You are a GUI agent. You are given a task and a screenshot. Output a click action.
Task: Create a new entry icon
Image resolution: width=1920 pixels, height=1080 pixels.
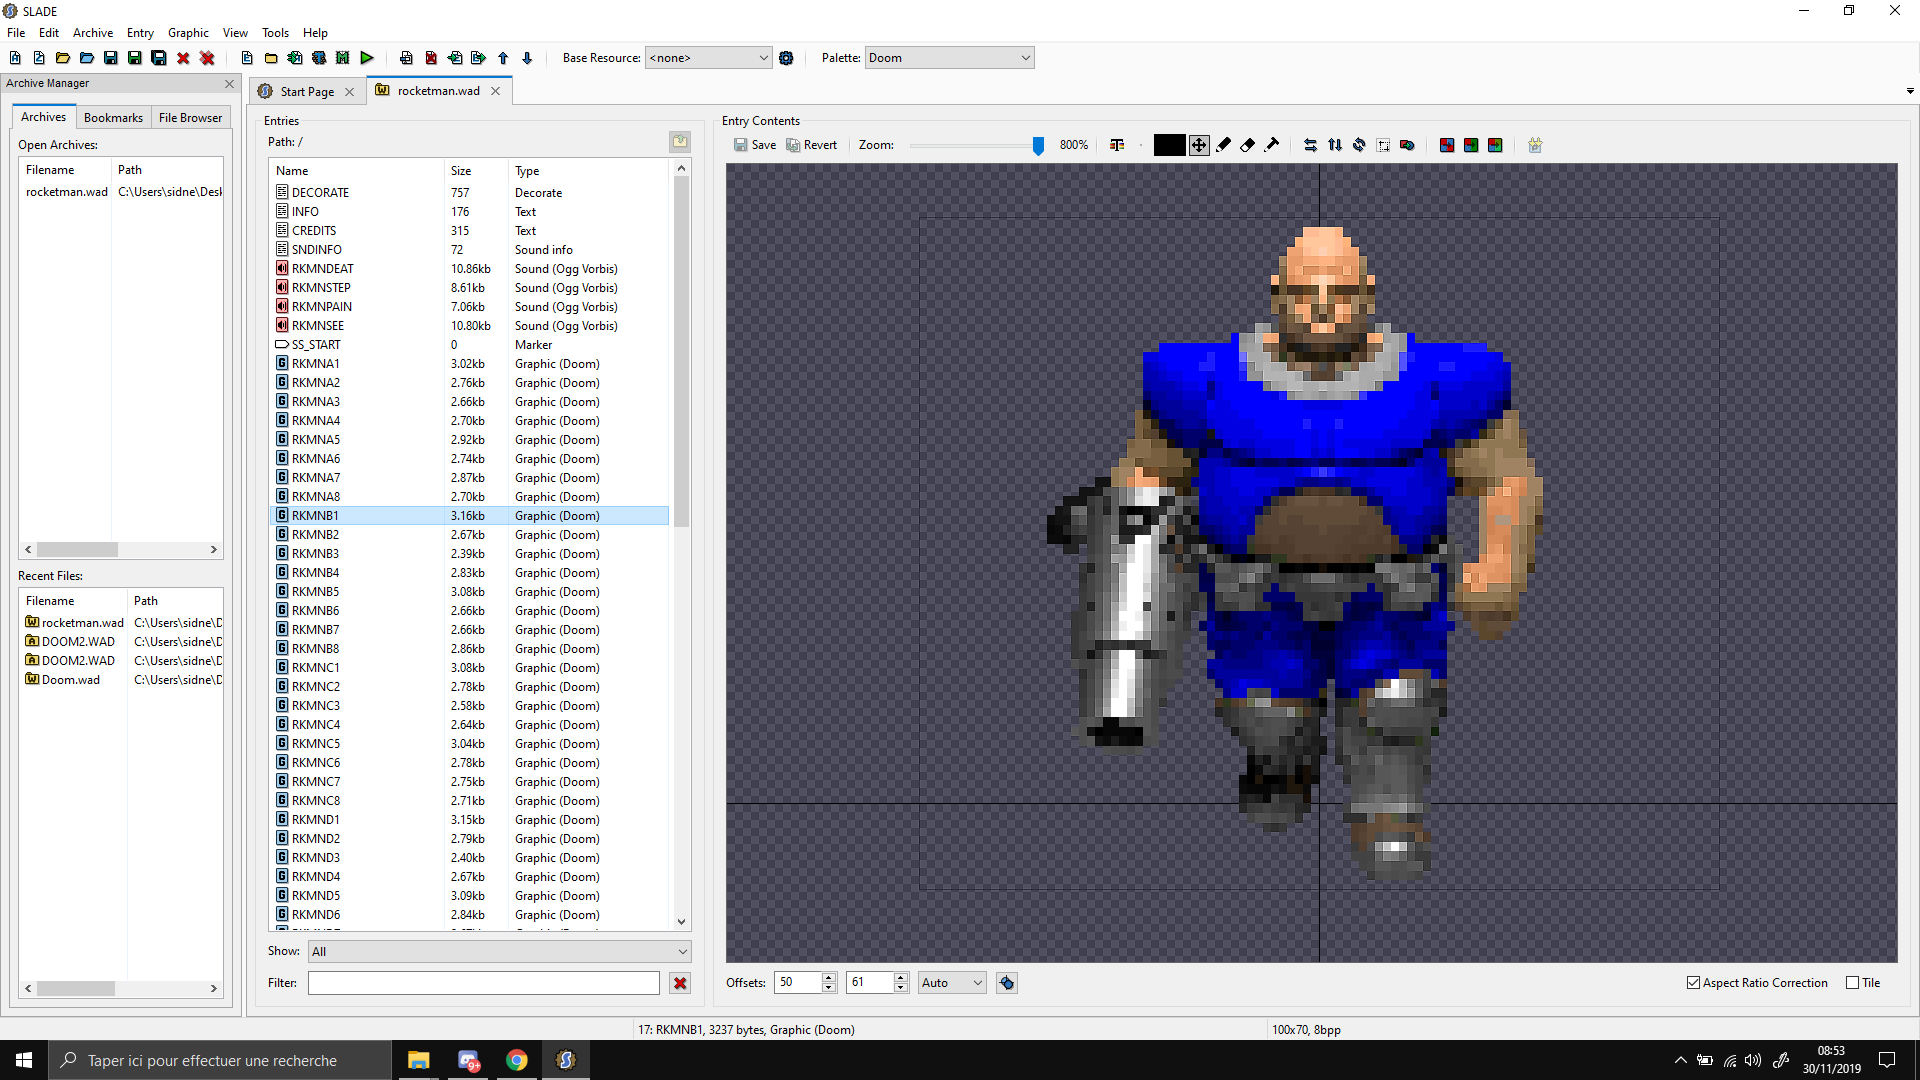pyautogui.click(x=247, y=58)
